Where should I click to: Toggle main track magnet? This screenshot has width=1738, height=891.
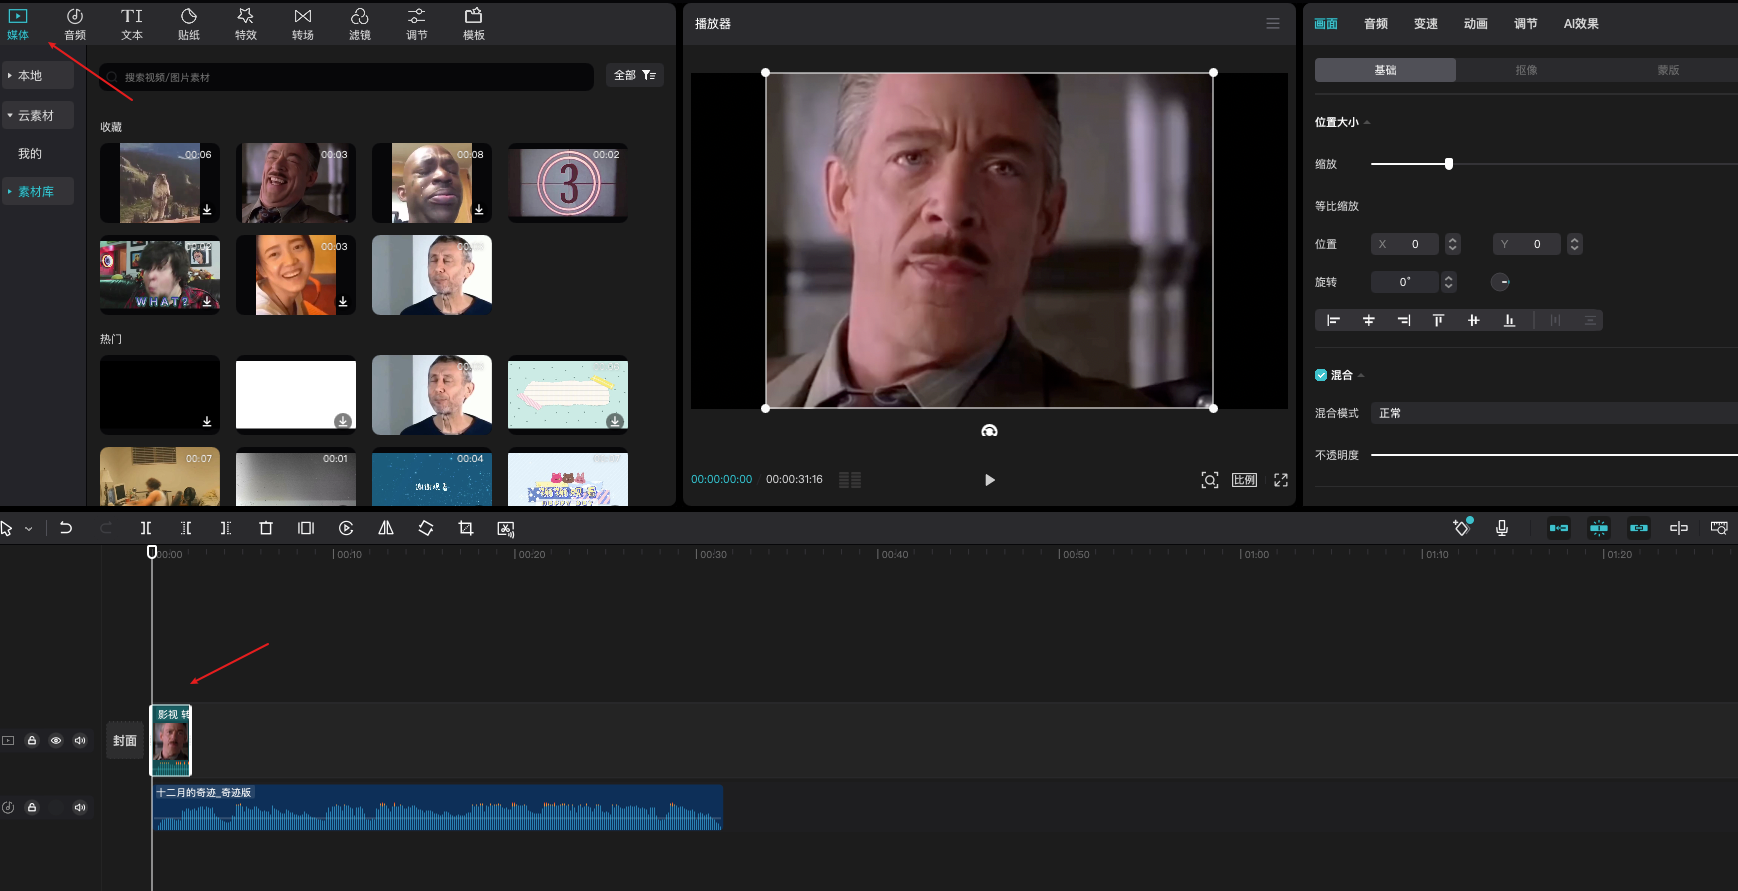pos(1559,528)
